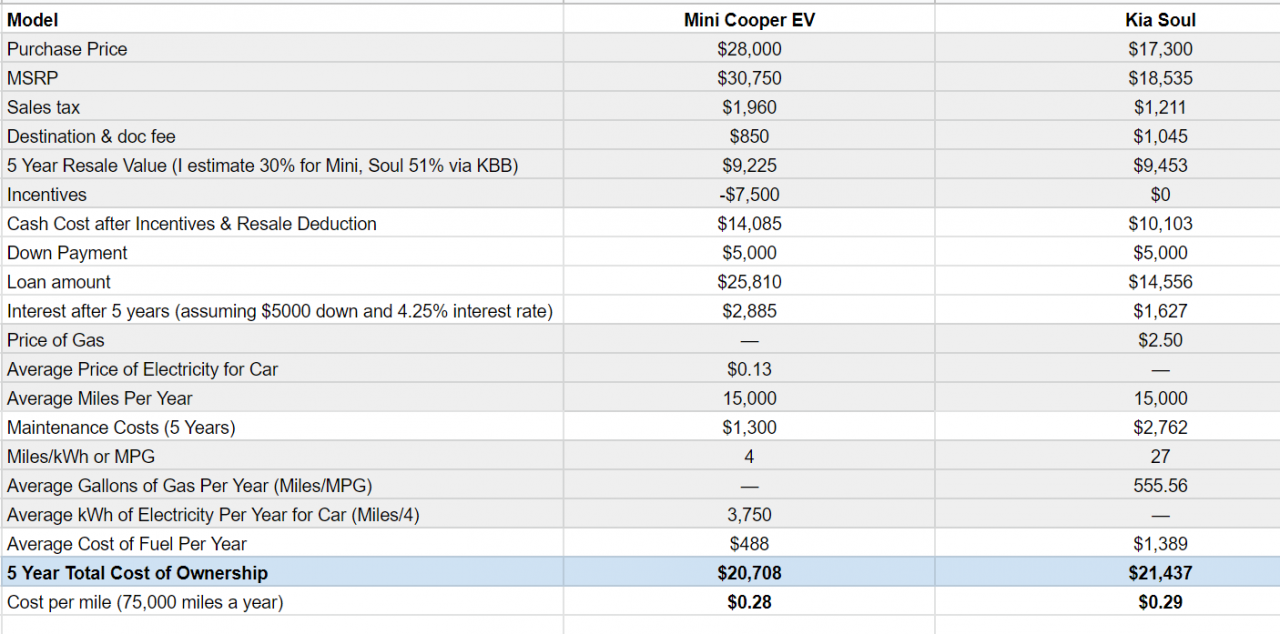Screen dimensions: 1280x634
Task: Select the "5 Year Total Cost of Ownership" label
Action: point(137,573)
